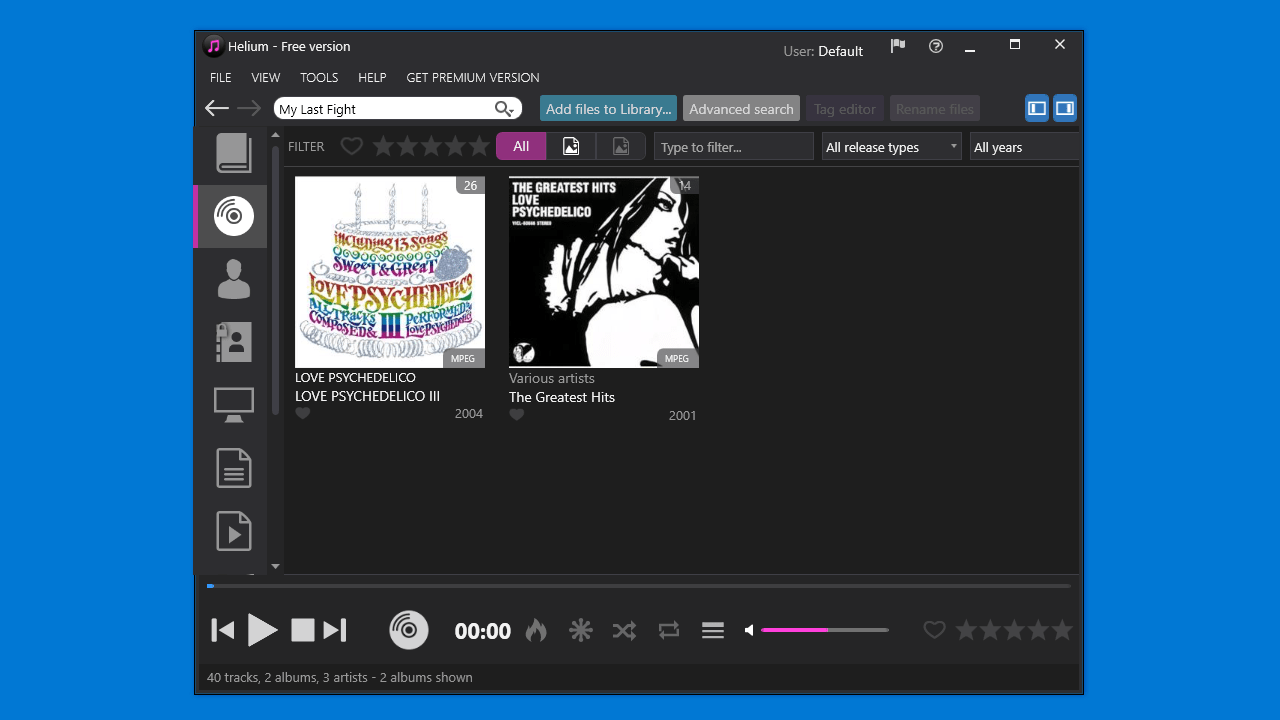The height and width of the screenshot is (720, 1280).
Task: Filter albums without cover picture
Action: click(x=621, y=146)
